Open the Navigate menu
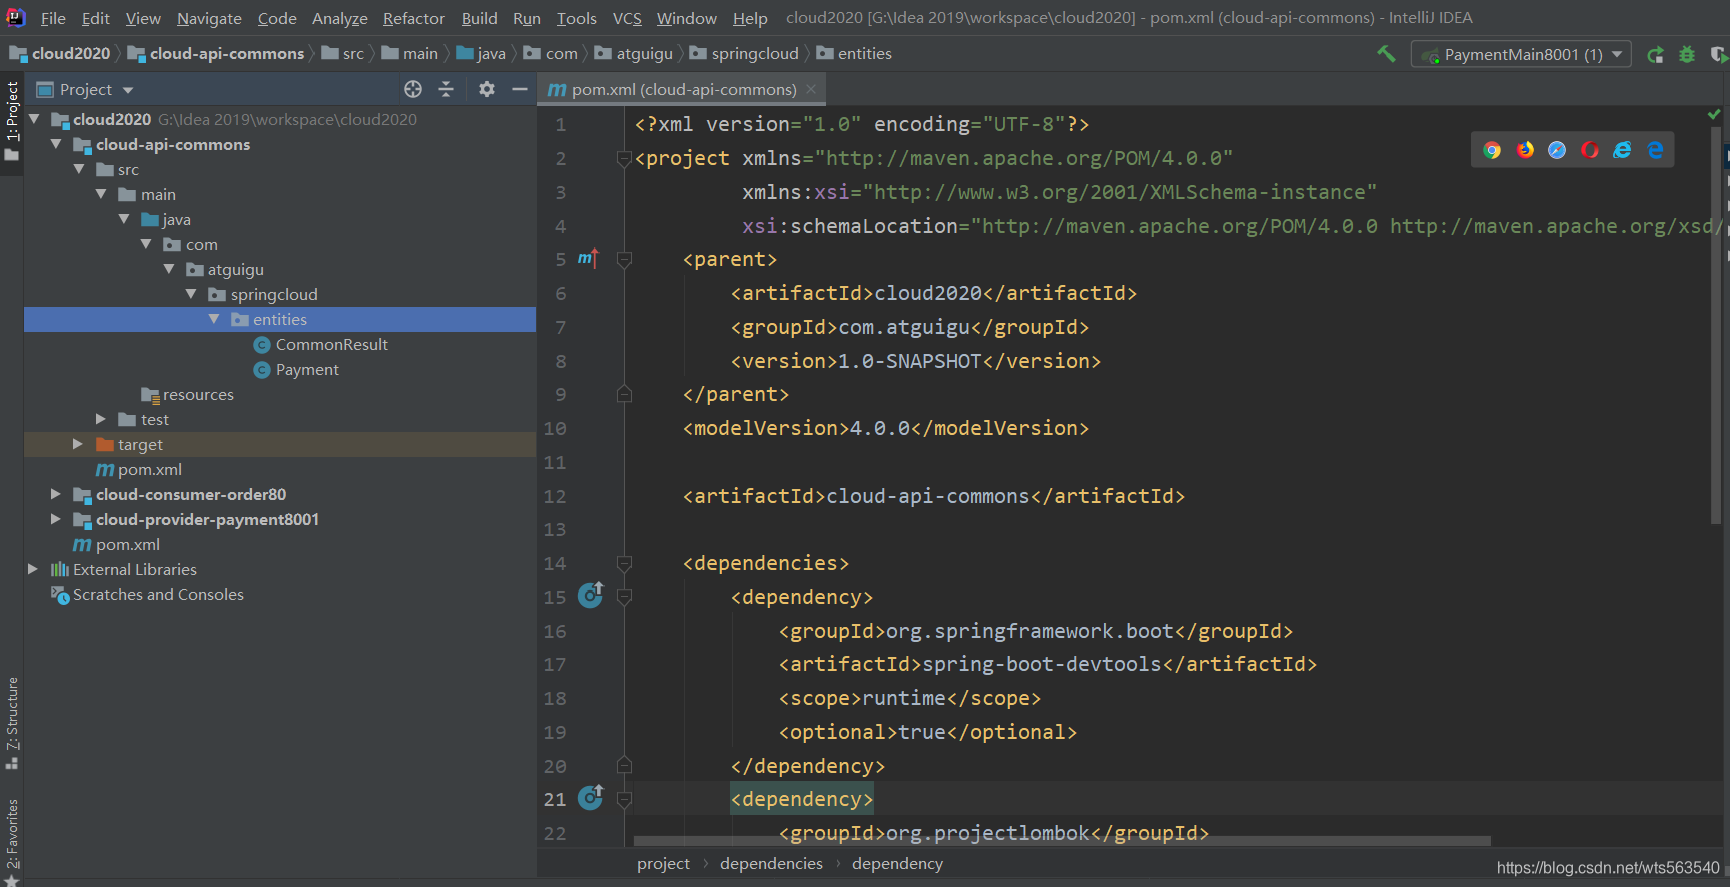 [x=209, y=18]
